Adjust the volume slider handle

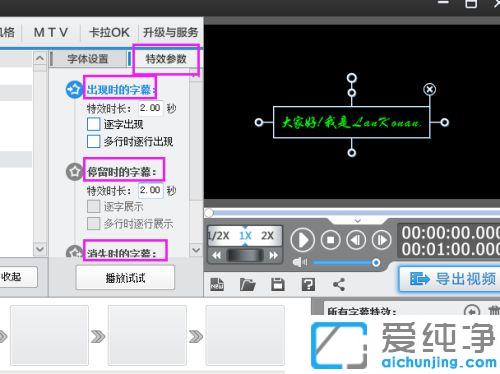tap(376, 263)
